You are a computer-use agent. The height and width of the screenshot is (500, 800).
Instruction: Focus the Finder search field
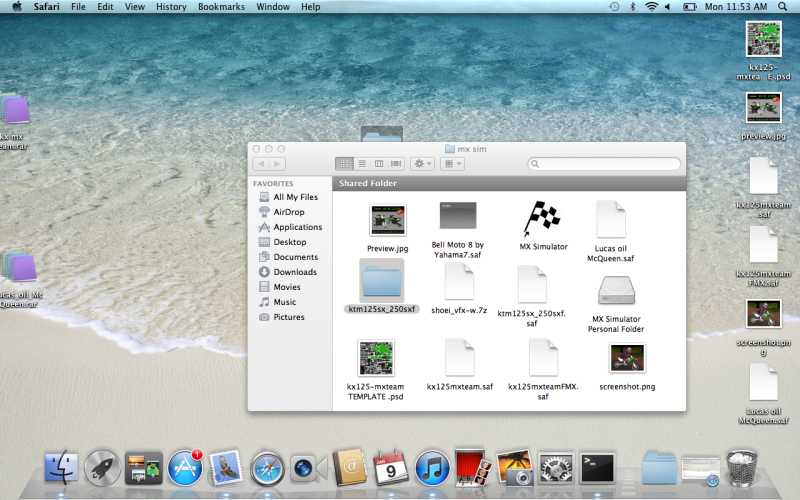point(604,164)
